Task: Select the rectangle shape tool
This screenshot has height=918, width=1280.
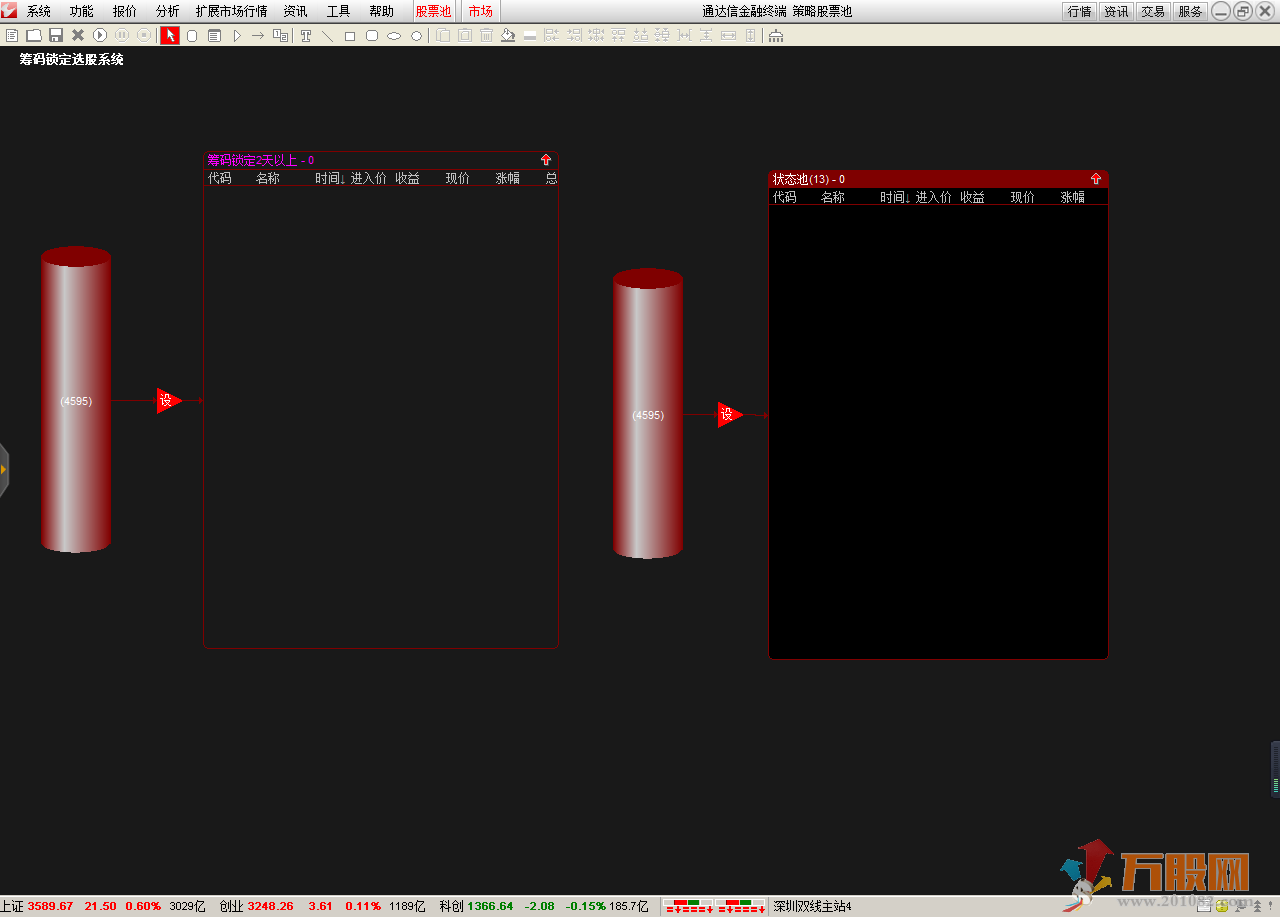Action: (350, 35)
